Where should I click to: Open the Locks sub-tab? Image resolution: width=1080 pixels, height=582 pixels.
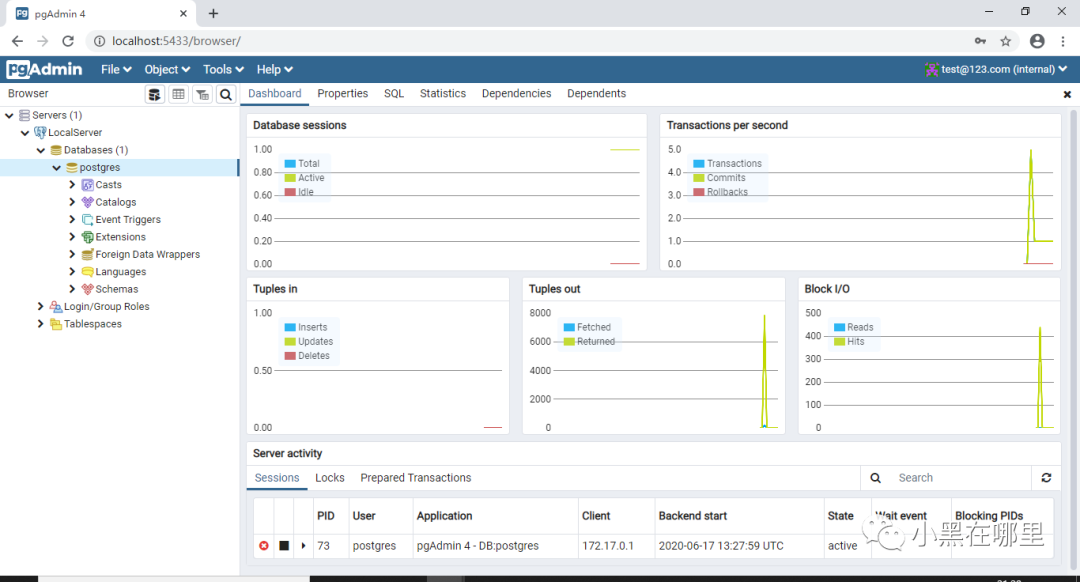tap(330, 478)
